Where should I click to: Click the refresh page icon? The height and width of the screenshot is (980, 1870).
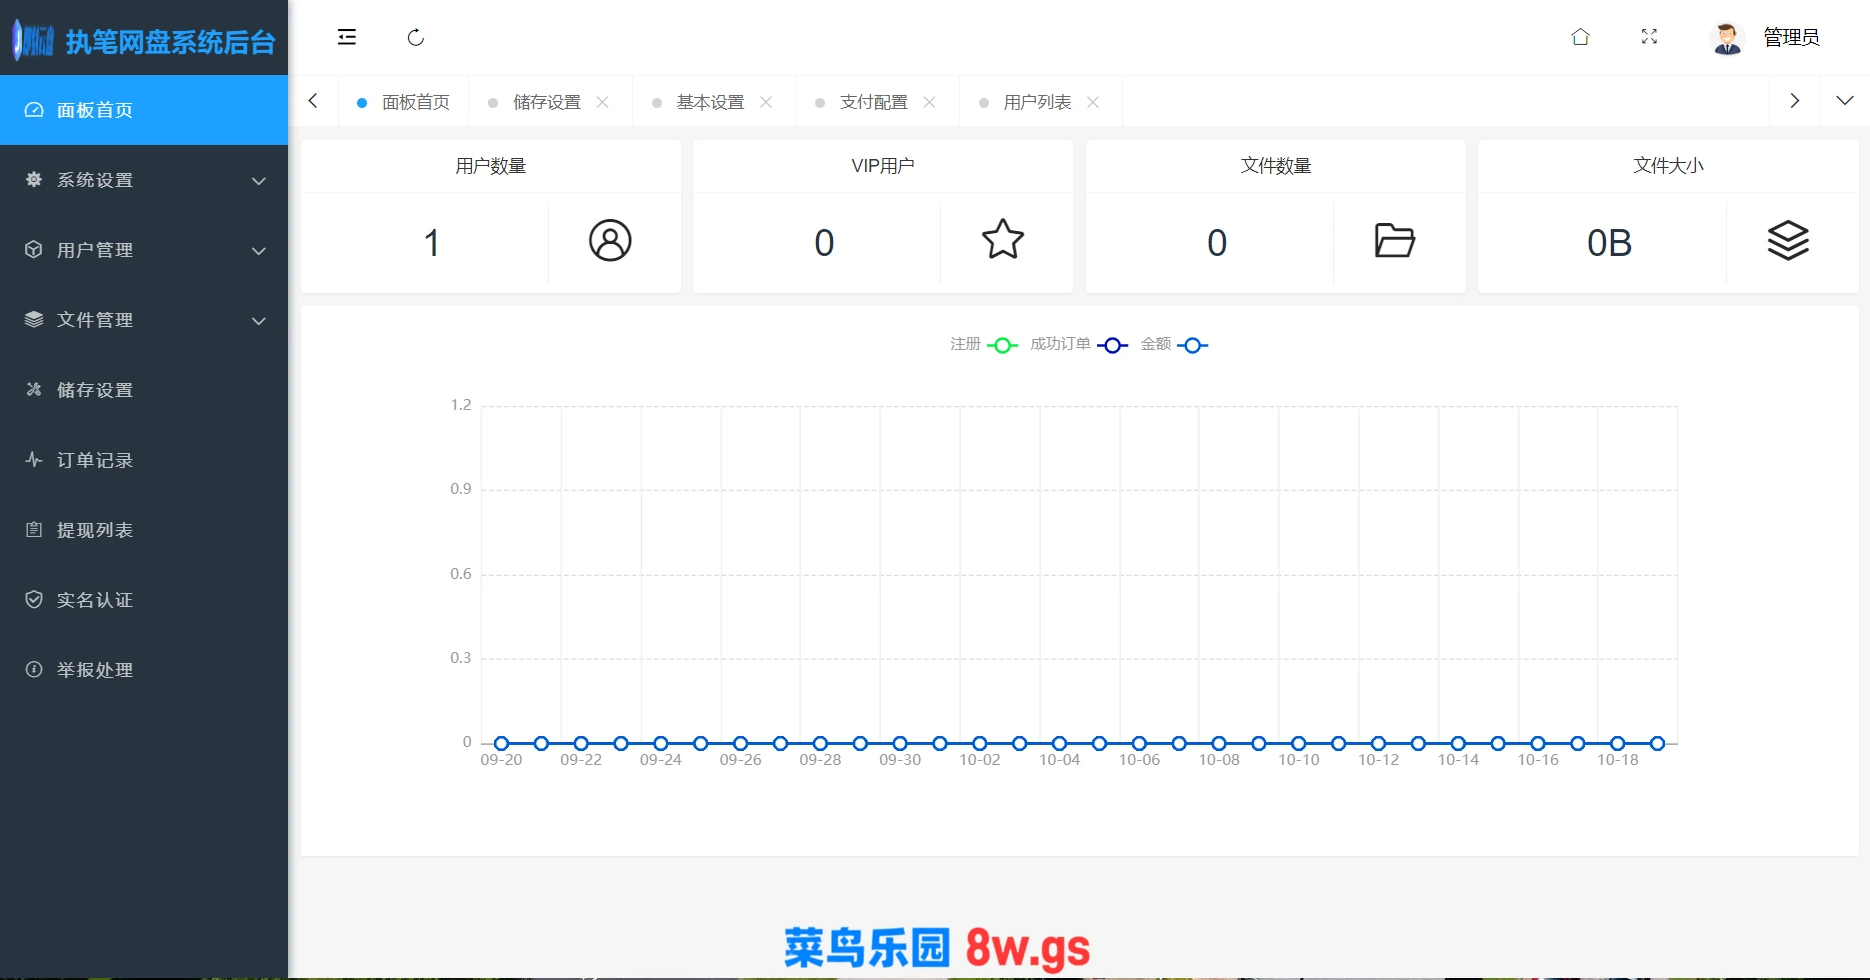(x=416, y=37)
